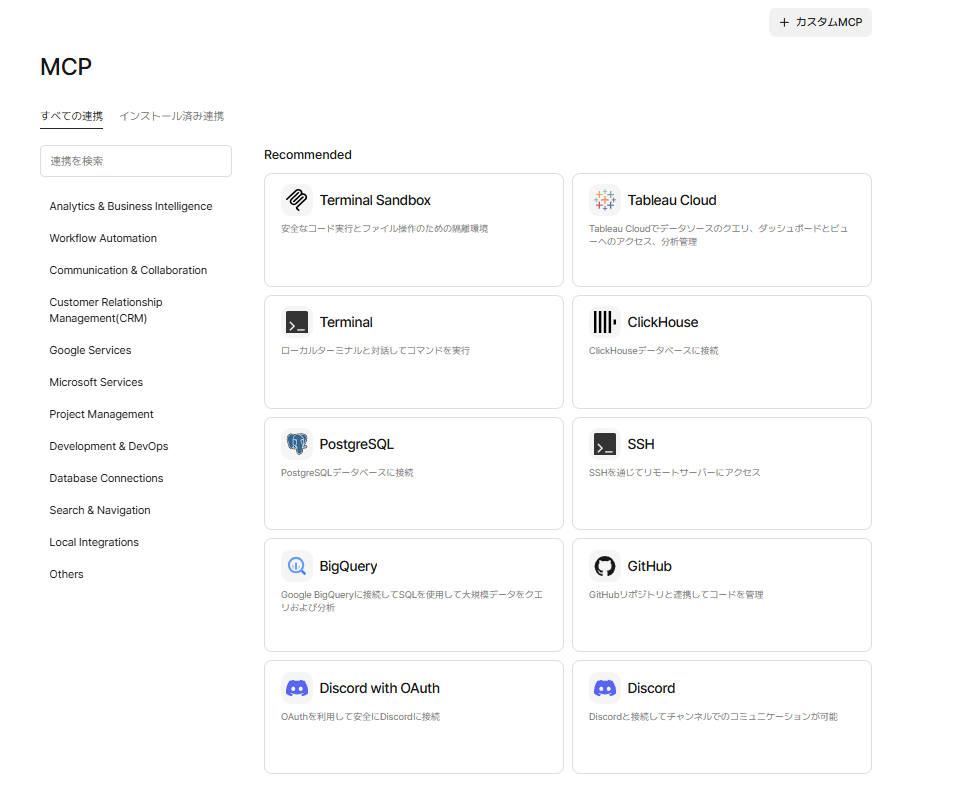Viewport: 963px width, 788px height.
Task: Click the PostgreSQL elephant icon
Action: coord(297,443)
